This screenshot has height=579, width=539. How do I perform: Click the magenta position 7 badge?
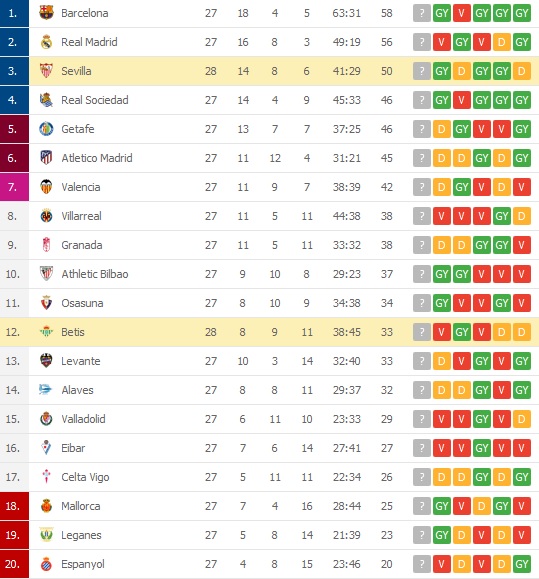[x=14, y=187]
